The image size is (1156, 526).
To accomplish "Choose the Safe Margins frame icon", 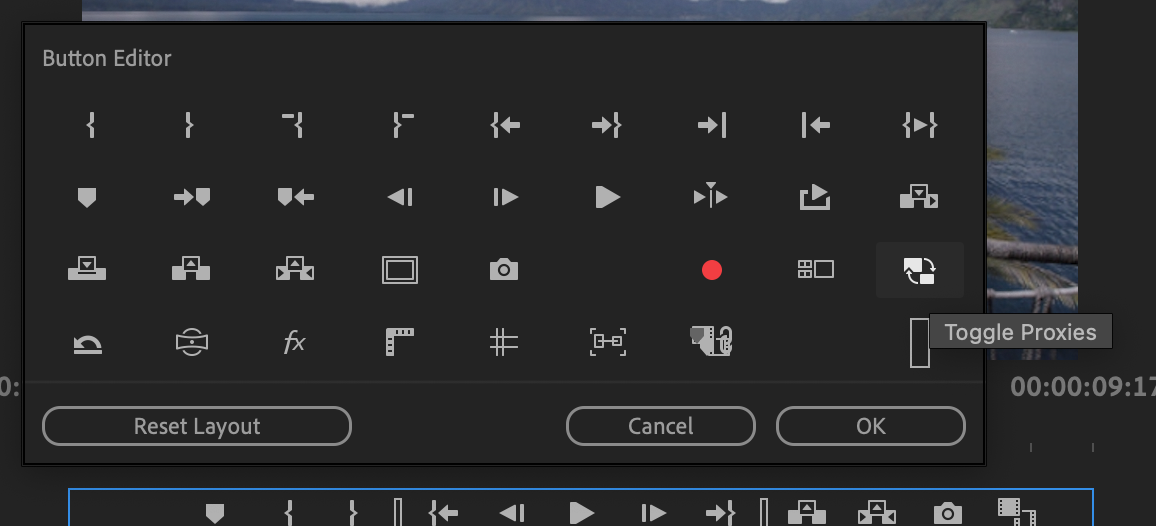I will [400, 270].
